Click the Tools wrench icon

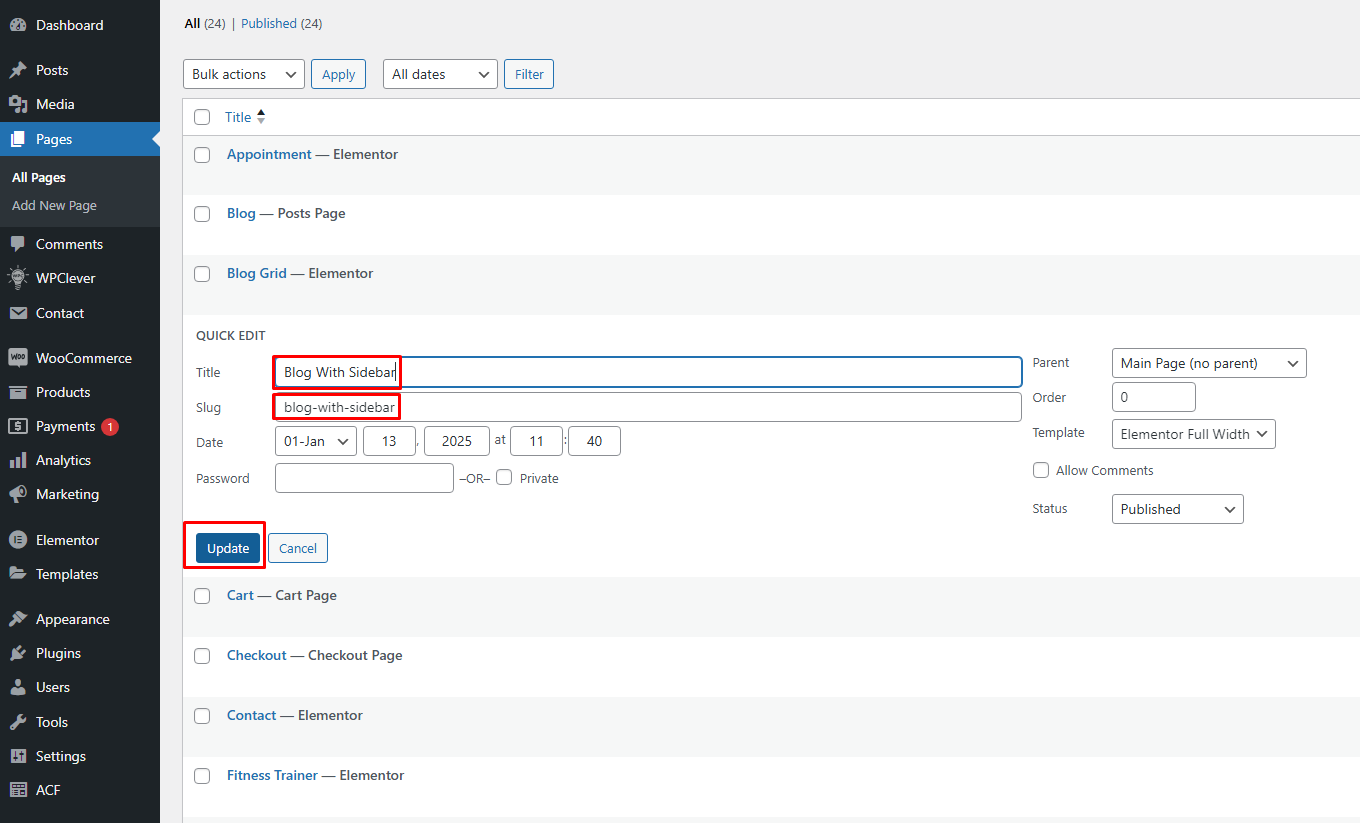tap(18, 722)
